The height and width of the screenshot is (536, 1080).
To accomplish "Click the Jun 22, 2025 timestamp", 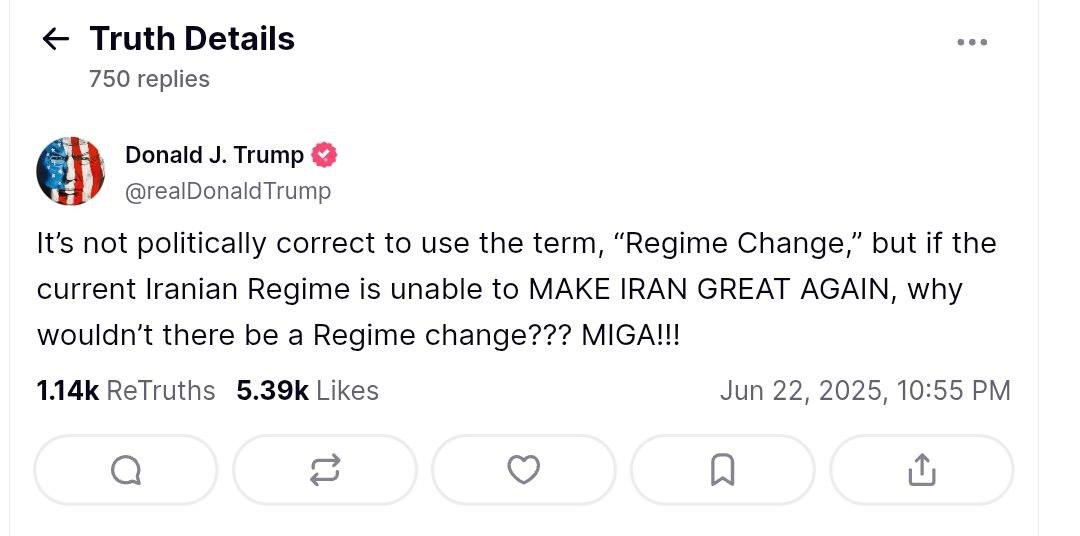I will 864,390.
